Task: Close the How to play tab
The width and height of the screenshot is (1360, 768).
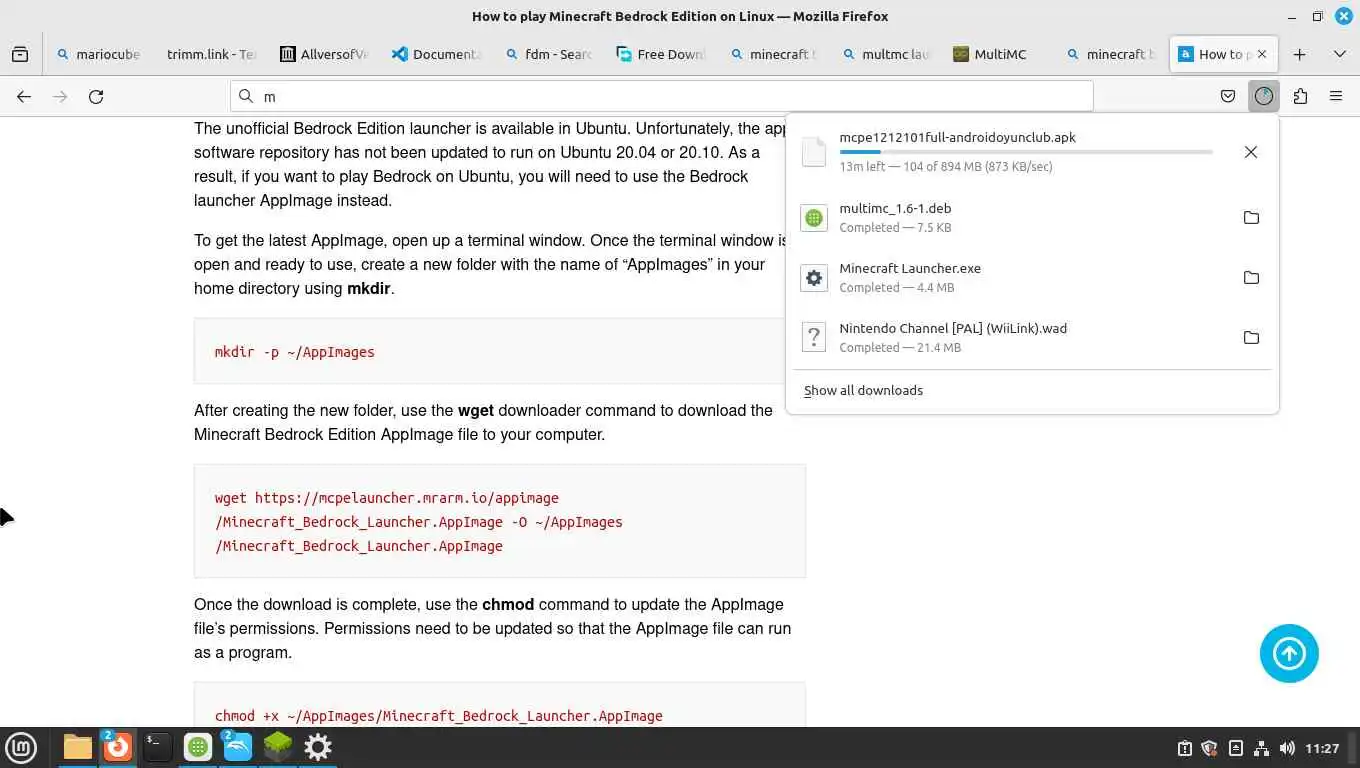Action: coord(1261,54)
